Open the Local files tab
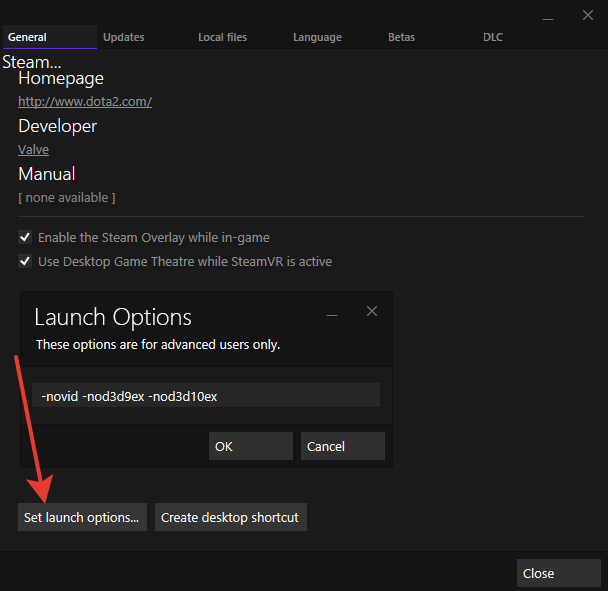This screenshot has width=608, height=591. pyautogui.click(x=222, y=37)
